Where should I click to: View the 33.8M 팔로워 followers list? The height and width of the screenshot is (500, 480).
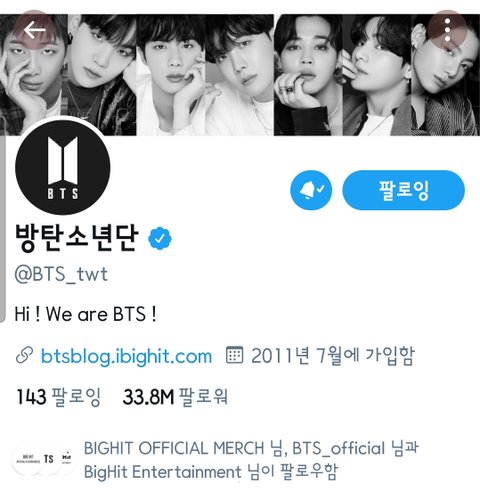(x=175, y=397)
